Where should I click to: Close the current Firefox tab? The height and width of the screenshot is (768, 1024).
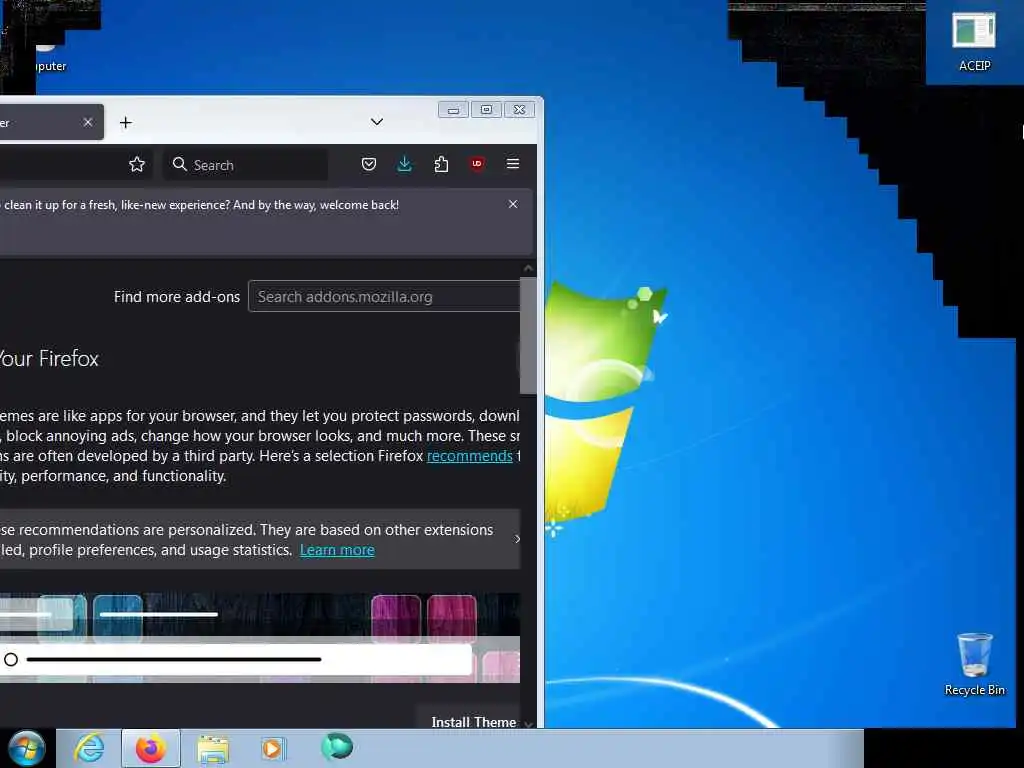[x=88, y=122]
